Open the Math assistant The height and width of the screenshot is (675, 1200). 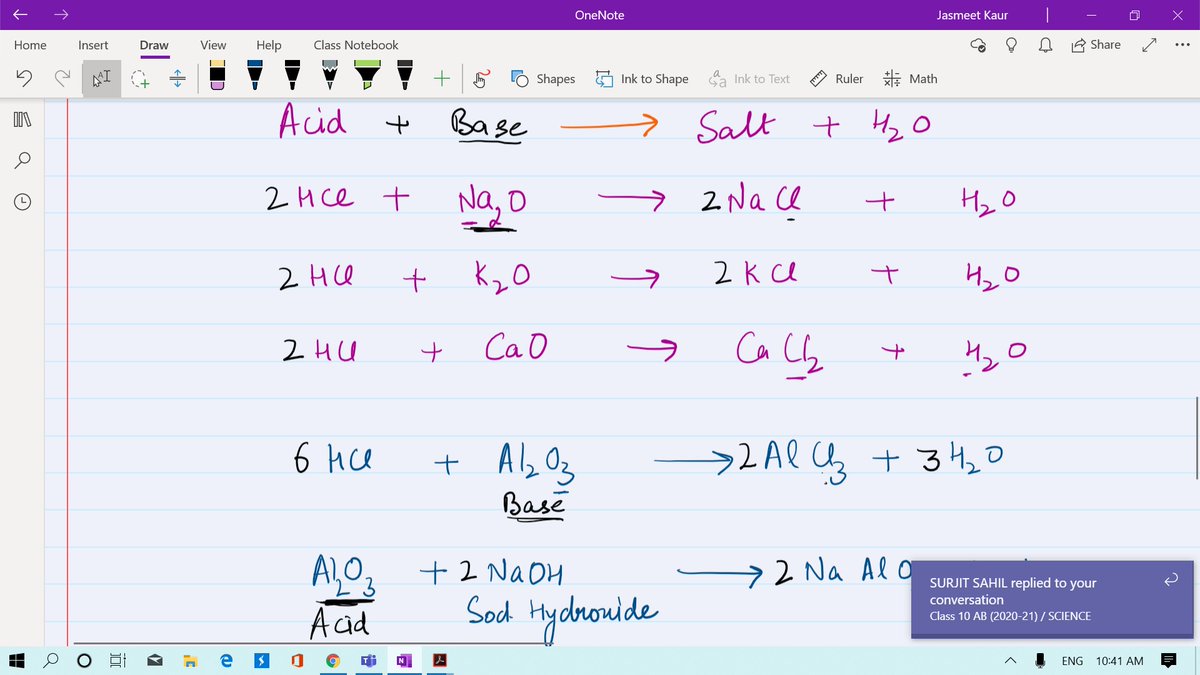(911, 78)
